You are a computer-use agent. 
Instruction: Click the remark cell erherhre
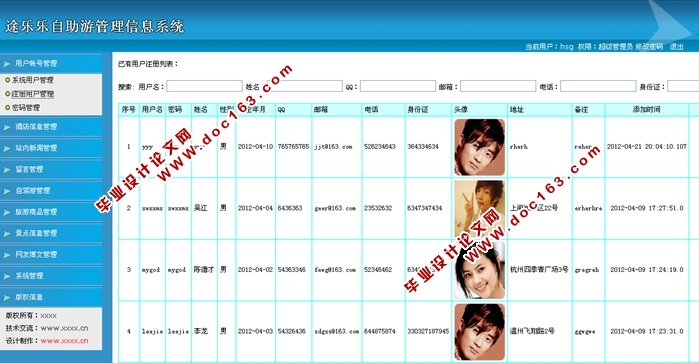coord(588,208)
